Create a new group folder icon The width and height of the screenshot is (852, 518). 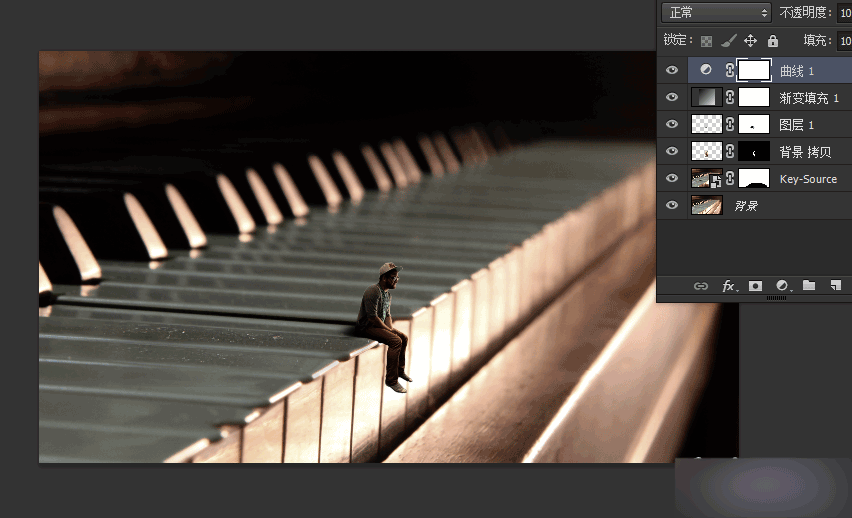[809, 285]
